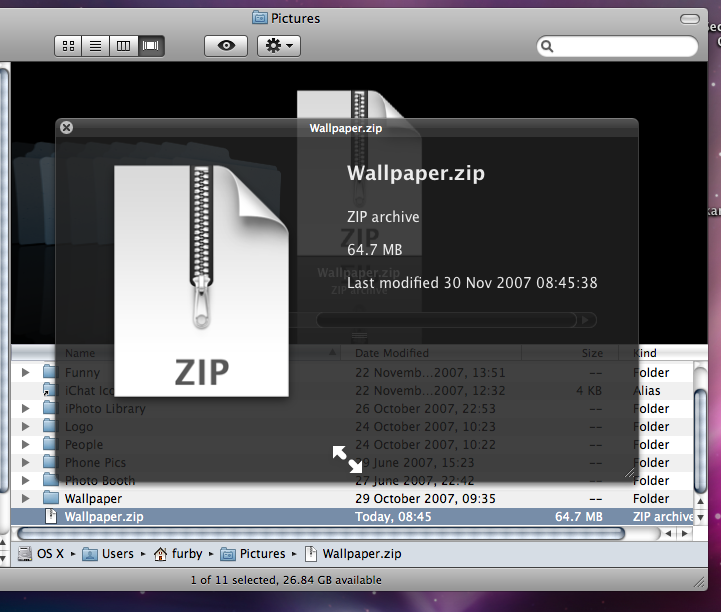Click the search magnifier icon
The width and height of the screenshot is (721, 612).
[547, 46]
